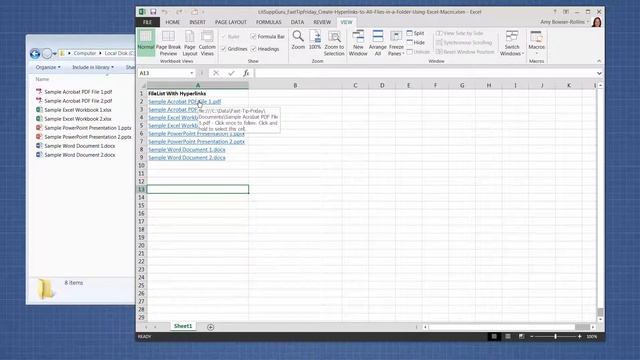Switch to the FORMULAS tab
This screenshot has width=640, height=360.
(269, 22)
